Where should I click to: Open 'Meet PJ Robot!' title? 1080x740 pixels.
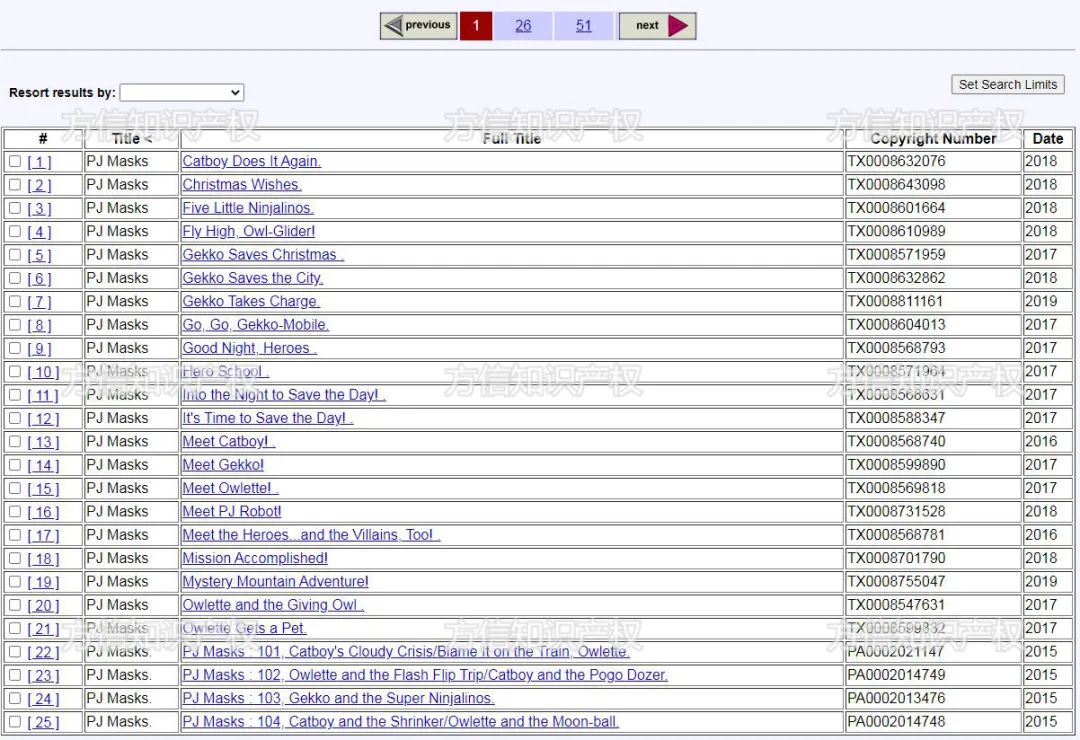tap(231, 511)
